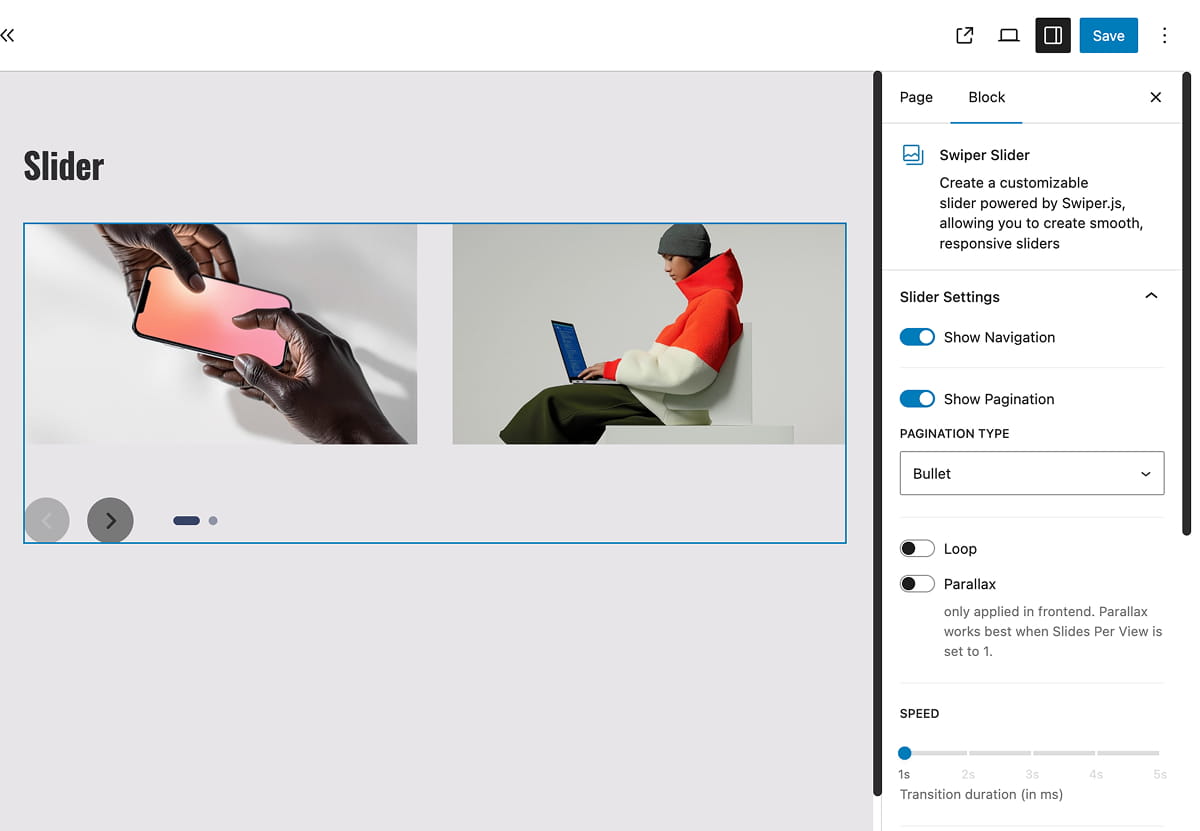Go to next slide with arrow button
This screenshot has height=831, width=1200.
pos(110,520)
